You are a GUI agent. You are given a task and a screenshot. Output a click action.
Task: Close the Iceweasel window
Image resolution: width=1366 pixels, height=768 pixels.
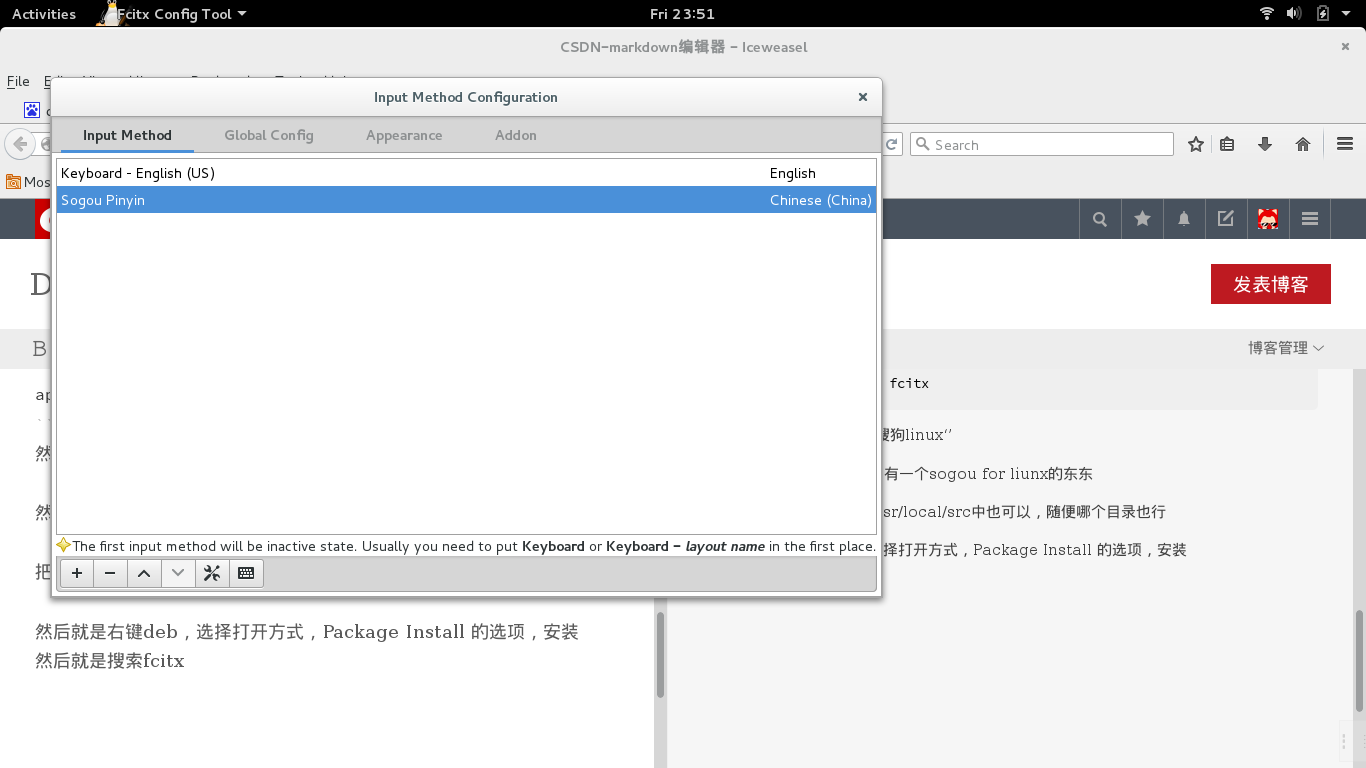(1345, 46)
